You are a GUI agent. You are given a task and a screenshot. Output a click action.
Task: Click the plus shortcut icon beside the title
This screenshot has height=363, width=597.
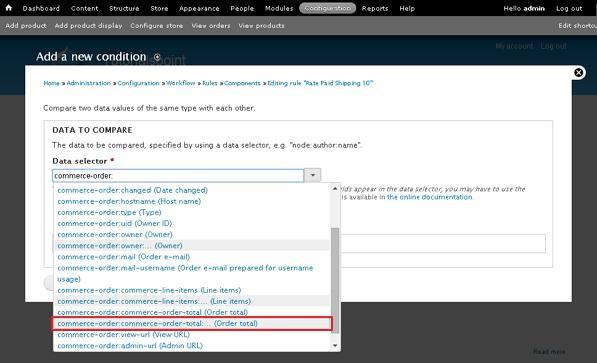157,57
